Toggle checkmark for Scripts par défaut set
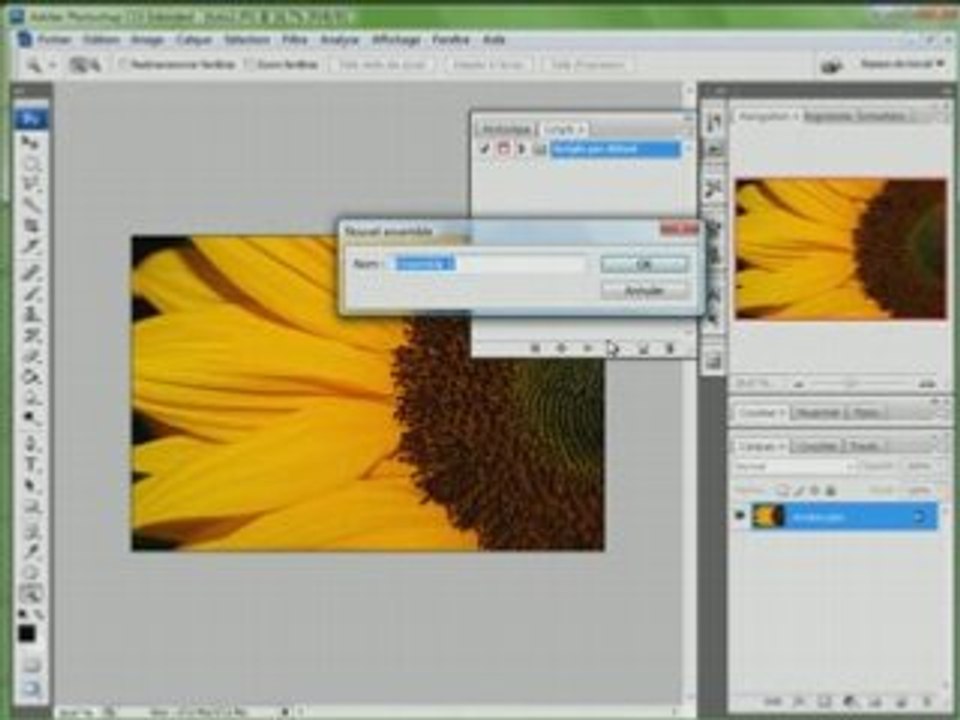Screen dimensions: 960x720 coord(484,149)
